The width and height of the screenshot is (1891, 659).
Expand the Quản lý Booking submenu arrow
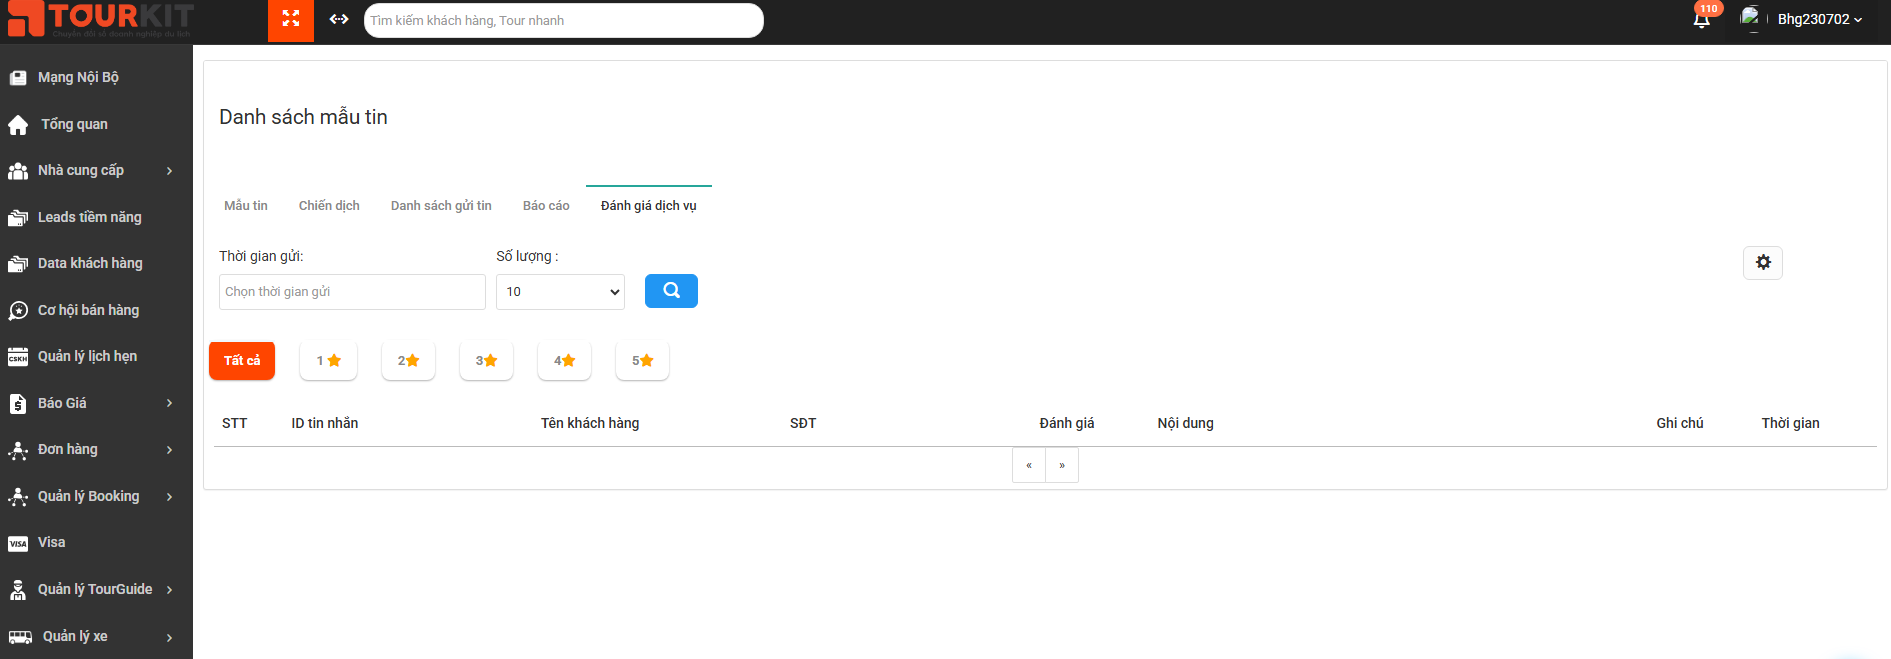(170, 497)
